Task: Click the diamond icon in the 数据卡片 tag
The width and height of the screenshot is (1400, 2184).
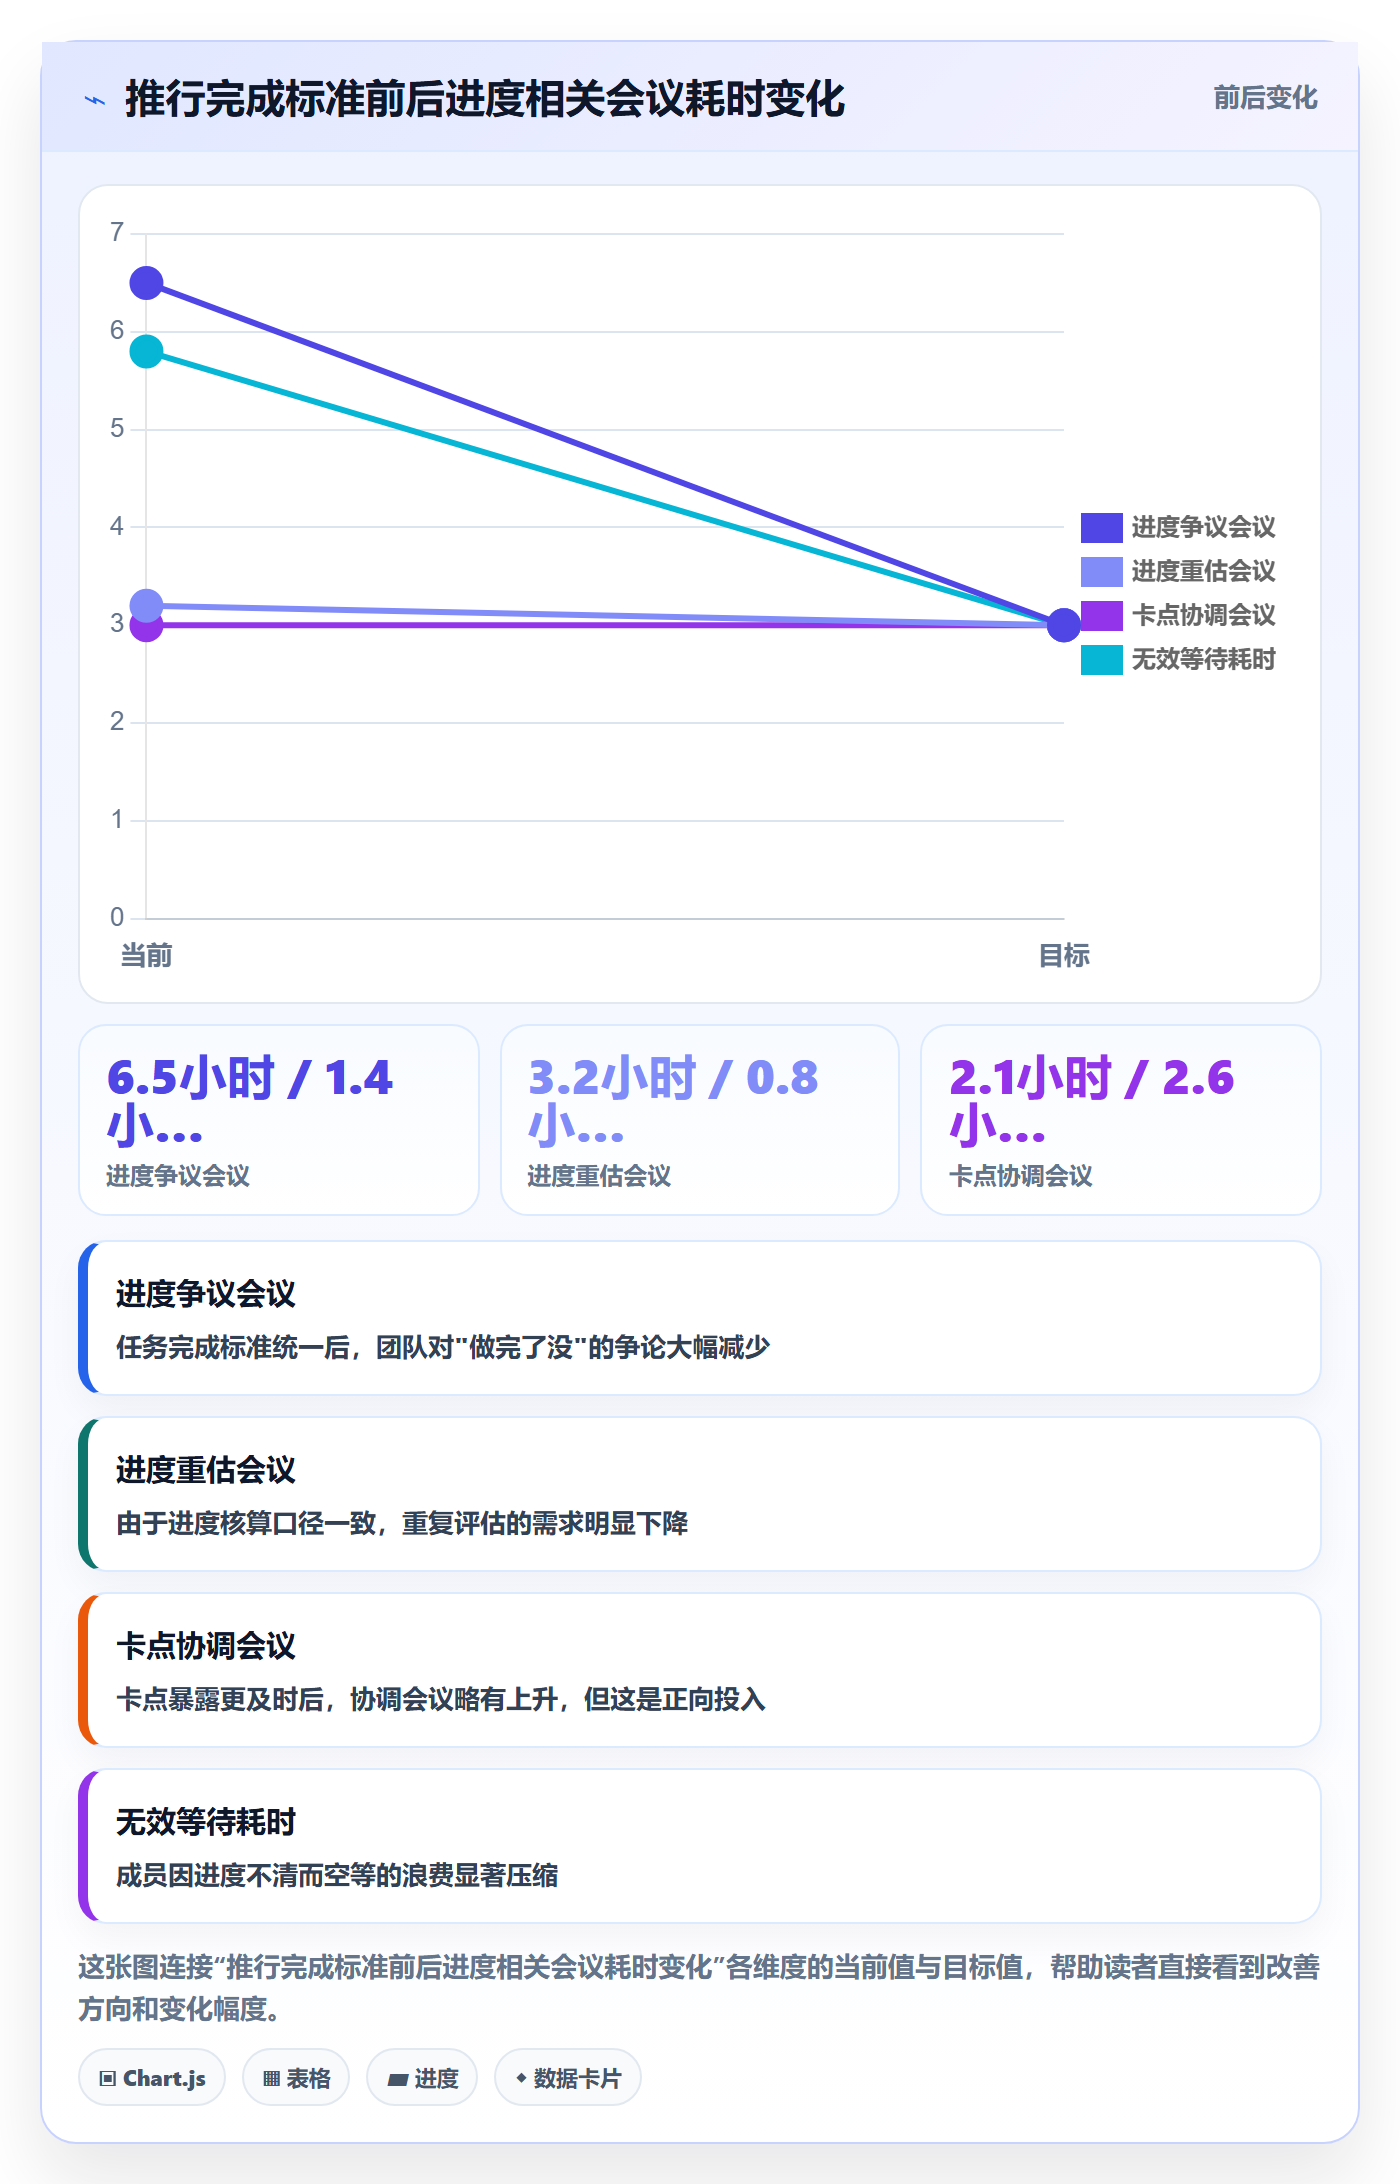Action: (521, 2078)
